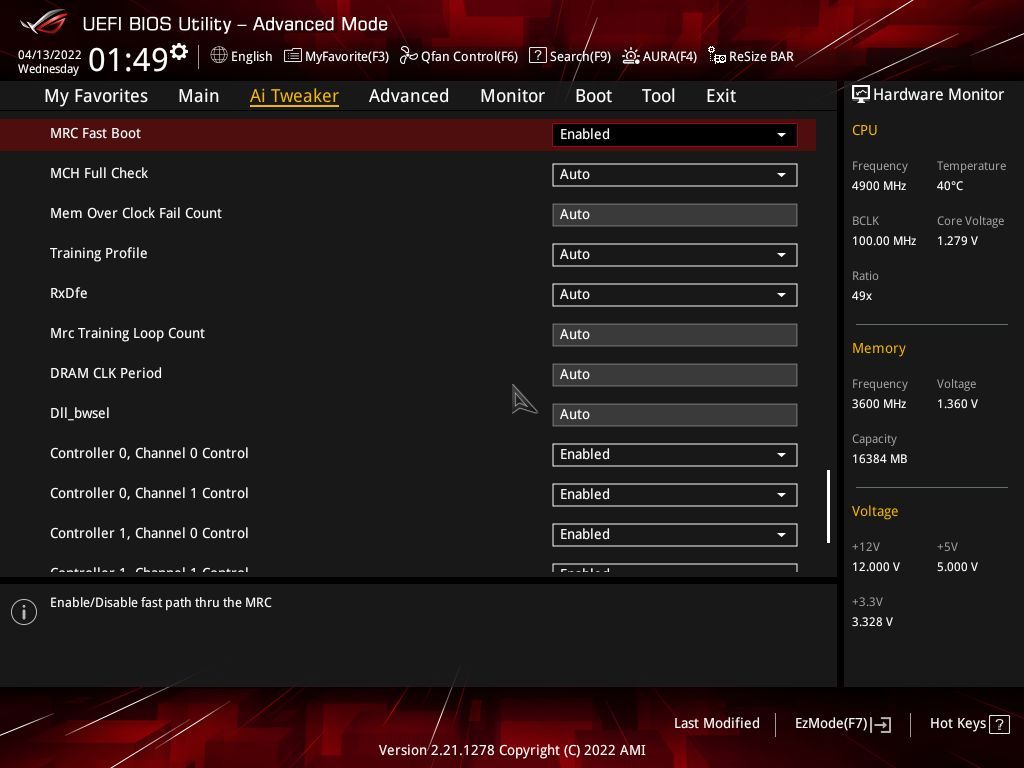Screen dimensions: 1024x768
Task: Toggle ReSize BAR icon
Action: tap(716, 56)
